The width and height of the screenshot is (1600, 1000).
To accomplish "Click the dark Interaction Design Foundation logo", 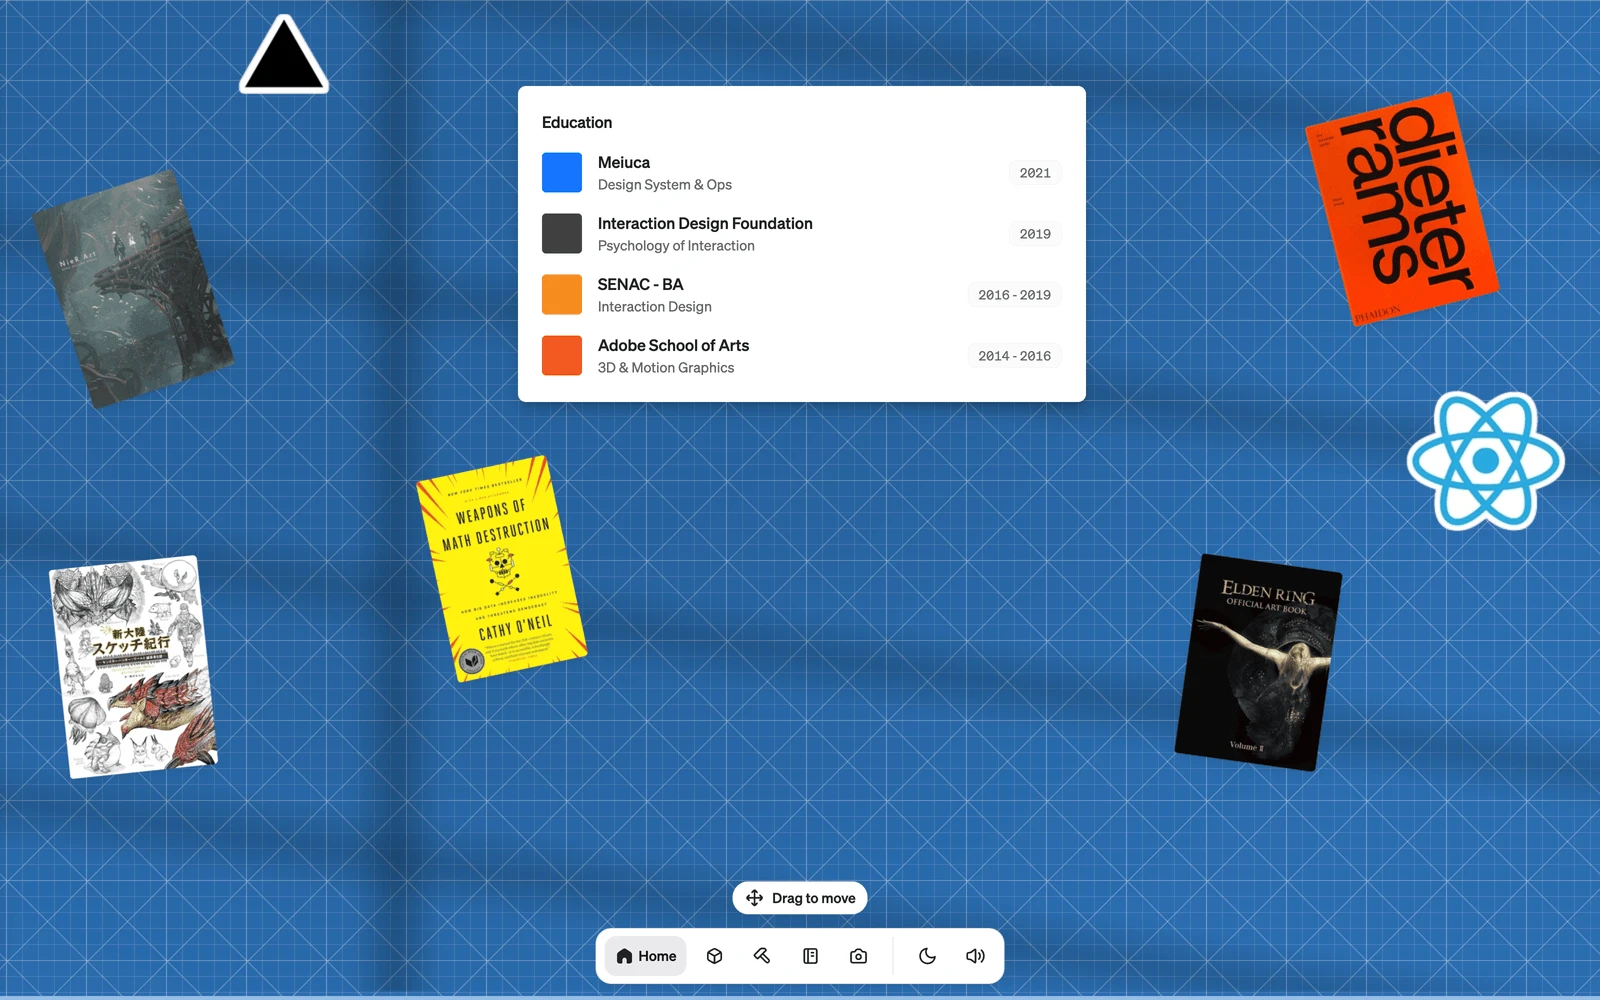I will [x=562, y=233].
